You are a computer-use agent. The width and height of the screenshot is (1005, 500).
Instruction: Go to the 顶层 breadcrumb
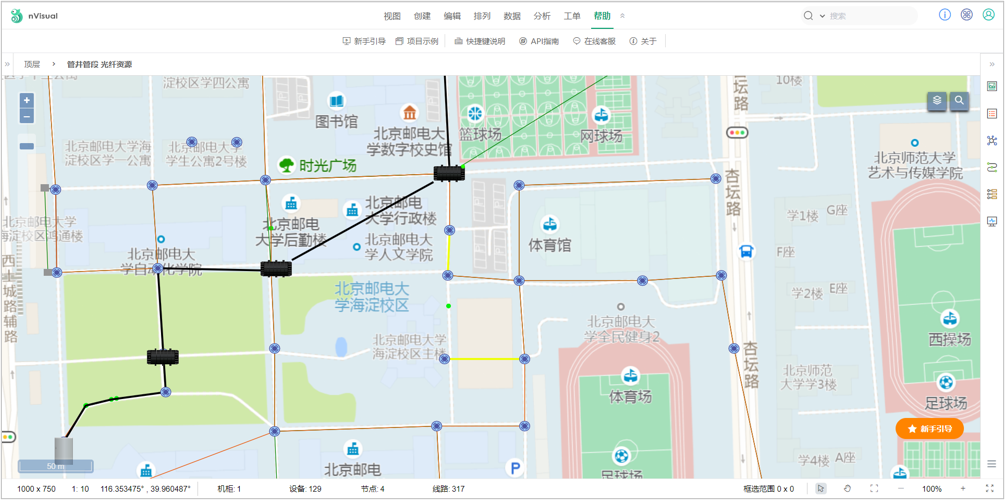32,64
